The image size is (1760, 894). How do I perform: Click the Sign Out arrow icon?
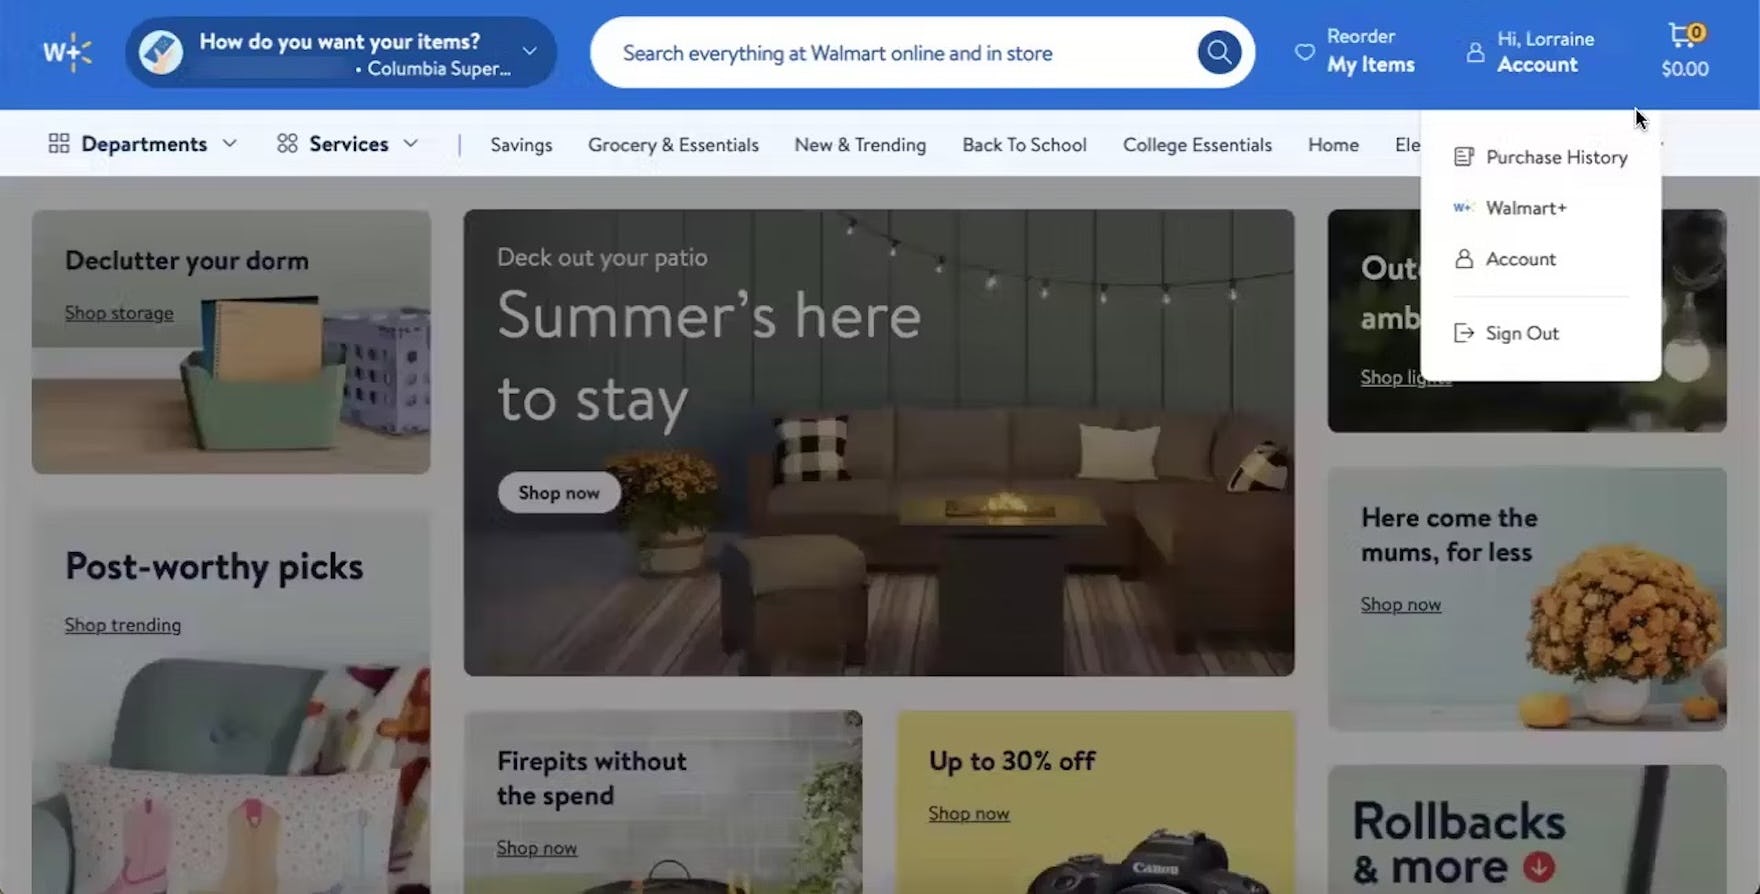point(1464,333)
